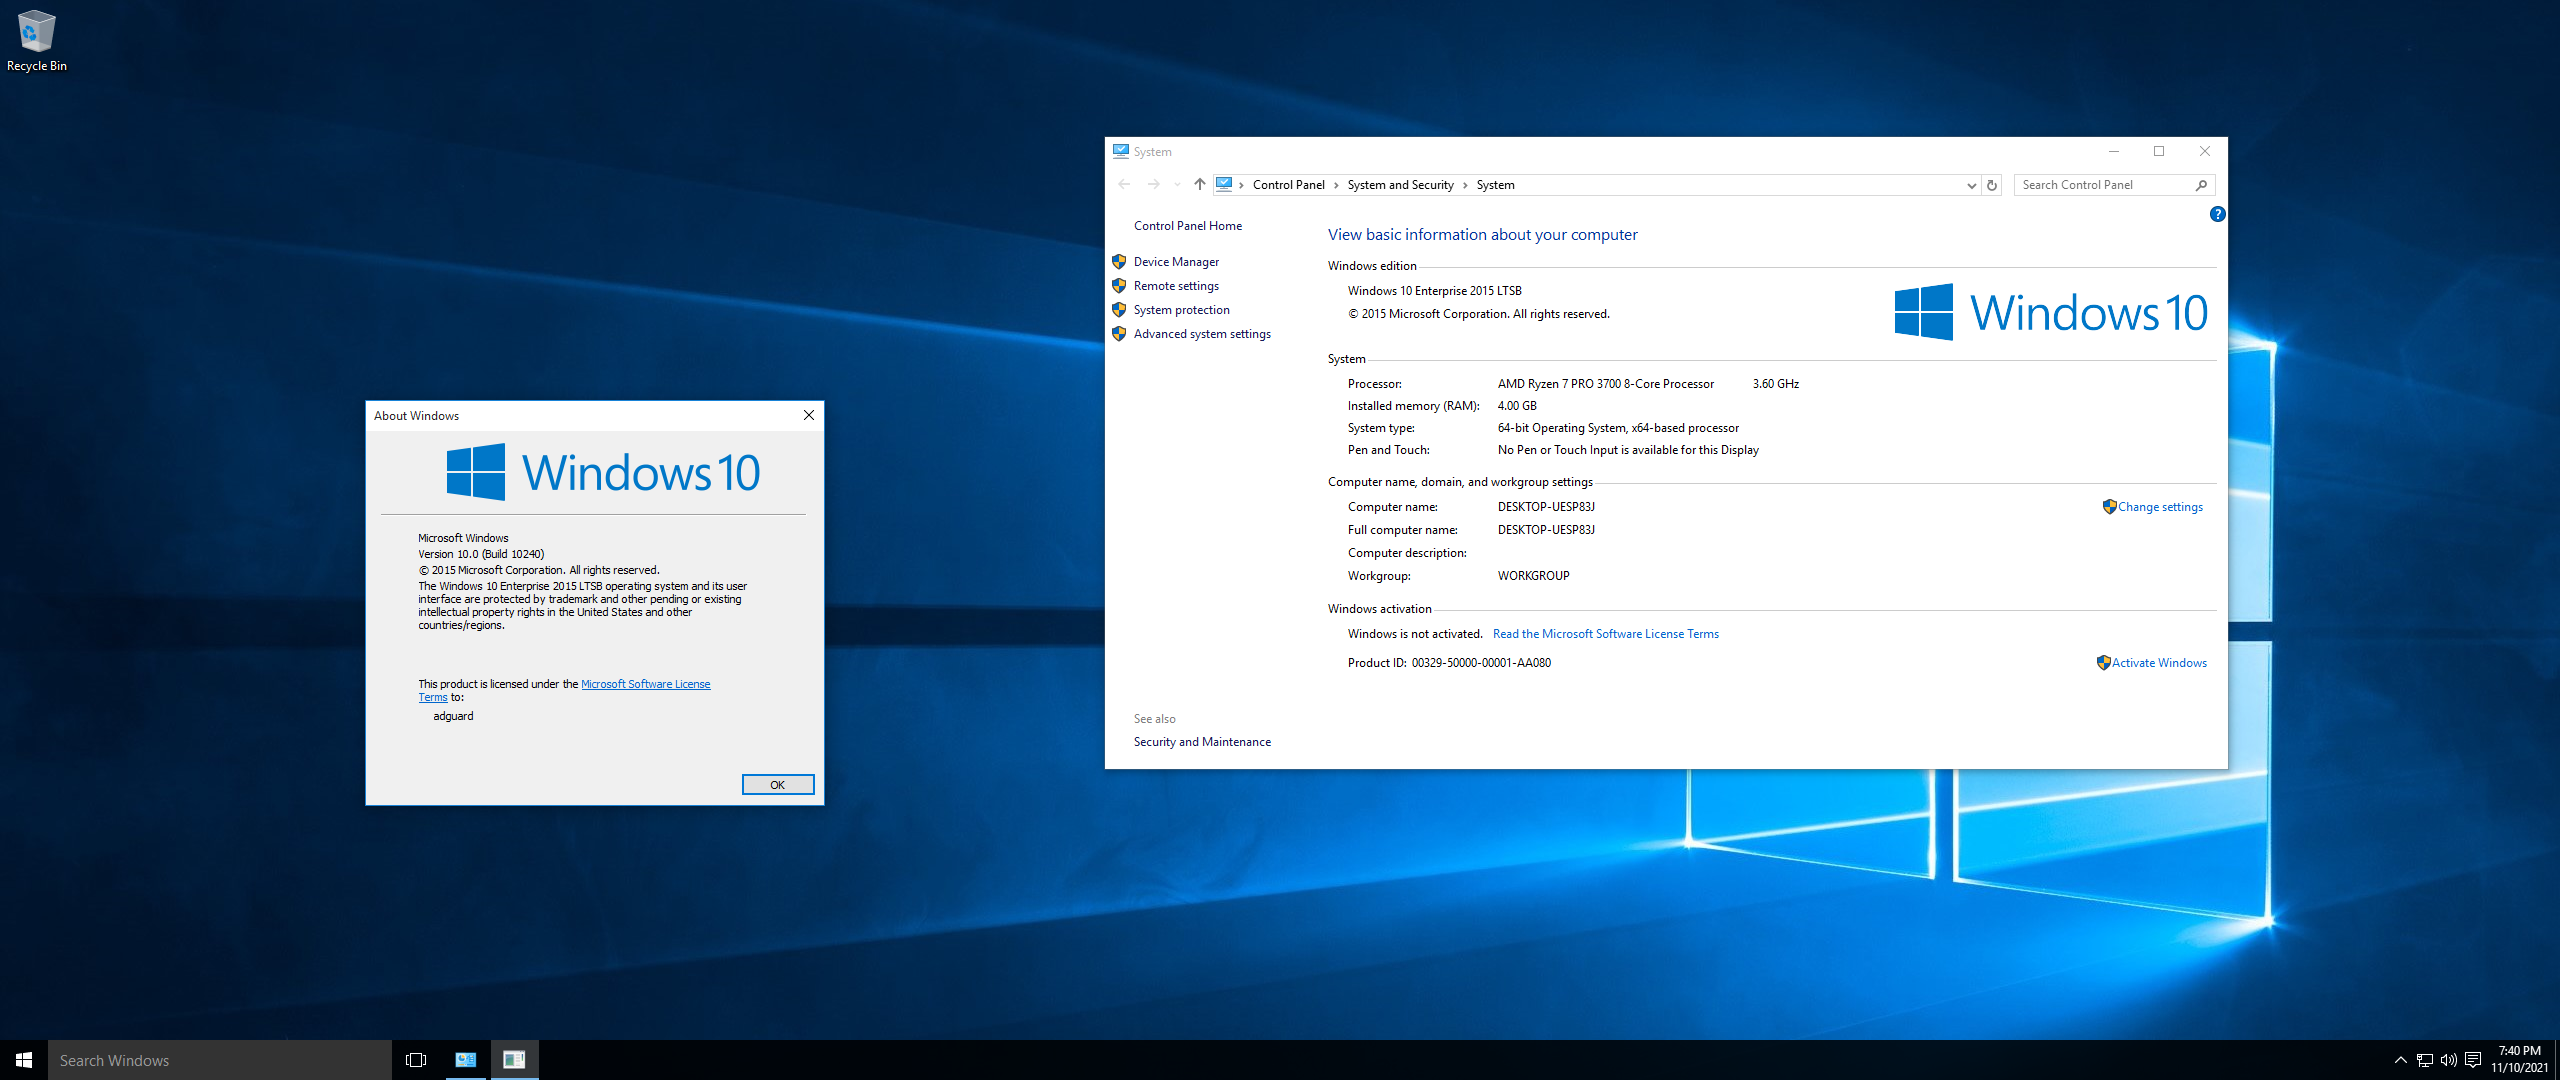This screenshot has height=1080, width=2560.
Task: Open Microsoft Software License Terms link in About Windows
Action: click(645, 684)
